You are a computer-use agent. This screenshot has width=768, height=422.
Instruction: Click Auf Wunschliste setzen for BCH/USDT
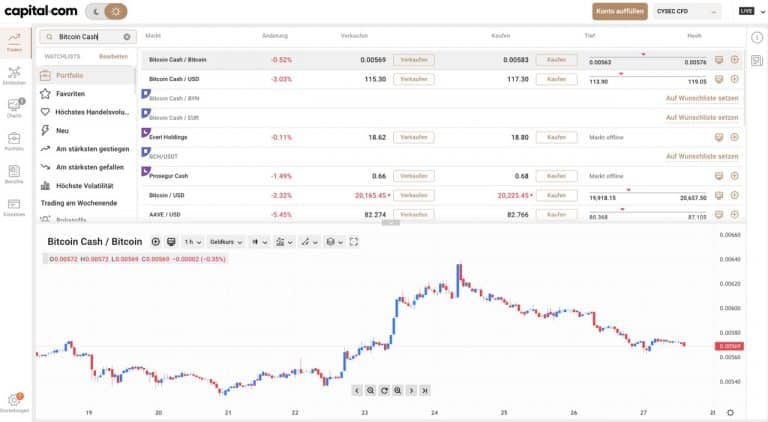click(701, 156)
